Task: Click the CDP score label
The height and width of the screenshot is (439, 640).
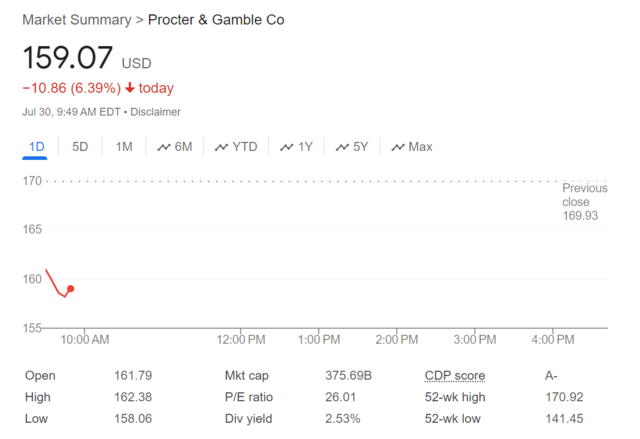Action: 455,375
